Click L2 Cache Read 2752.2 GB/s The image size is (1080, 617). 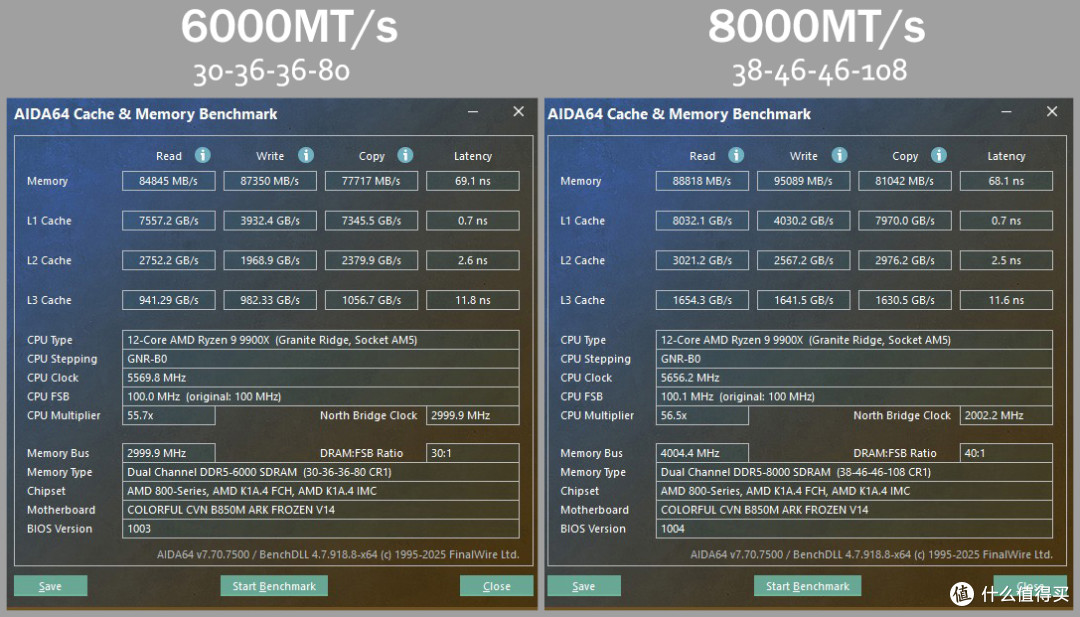click(x=169, y=260)
